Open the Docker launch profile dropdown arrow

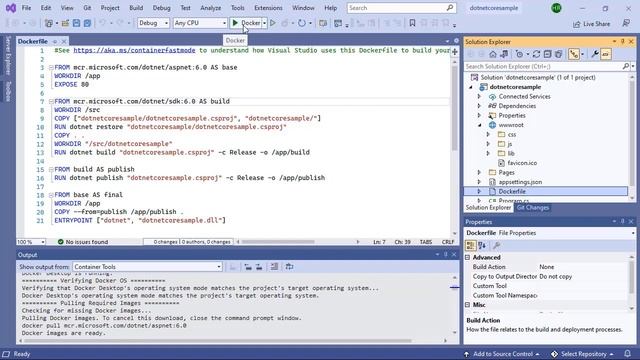pos(264,23)
